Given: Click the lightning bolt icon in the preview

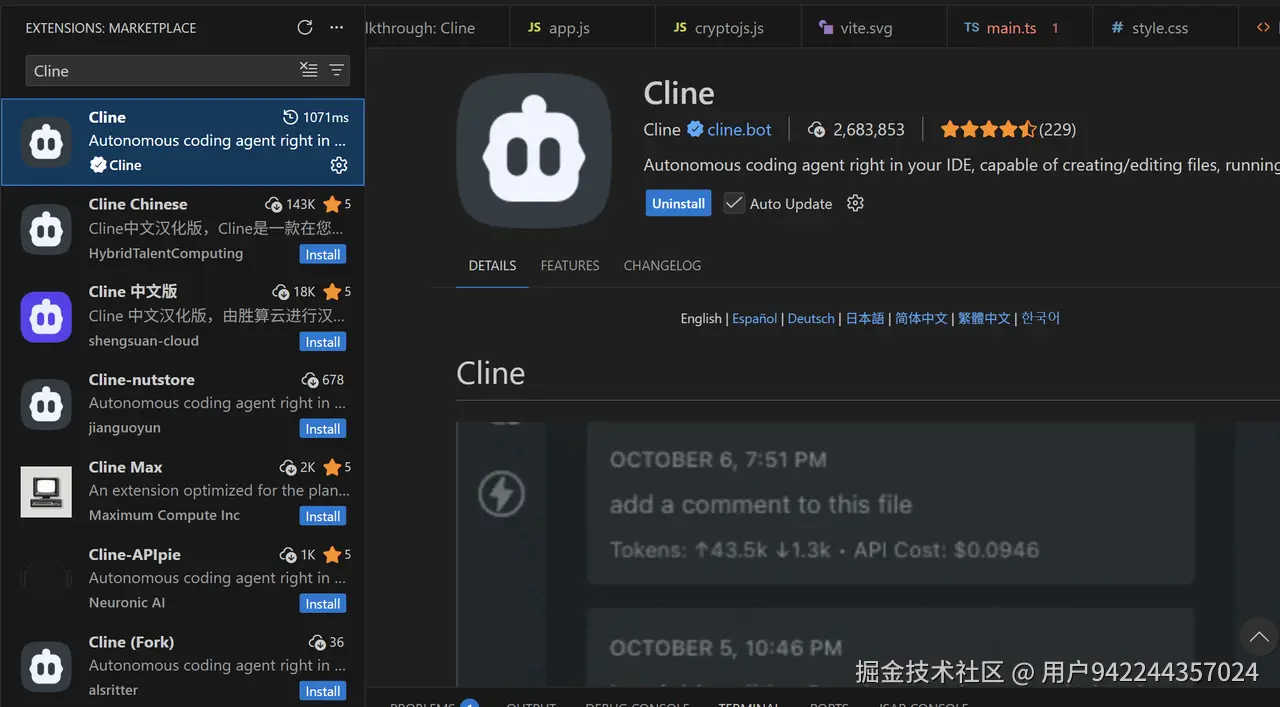Looking at the screenshot, I should click(x=502, y=493).
